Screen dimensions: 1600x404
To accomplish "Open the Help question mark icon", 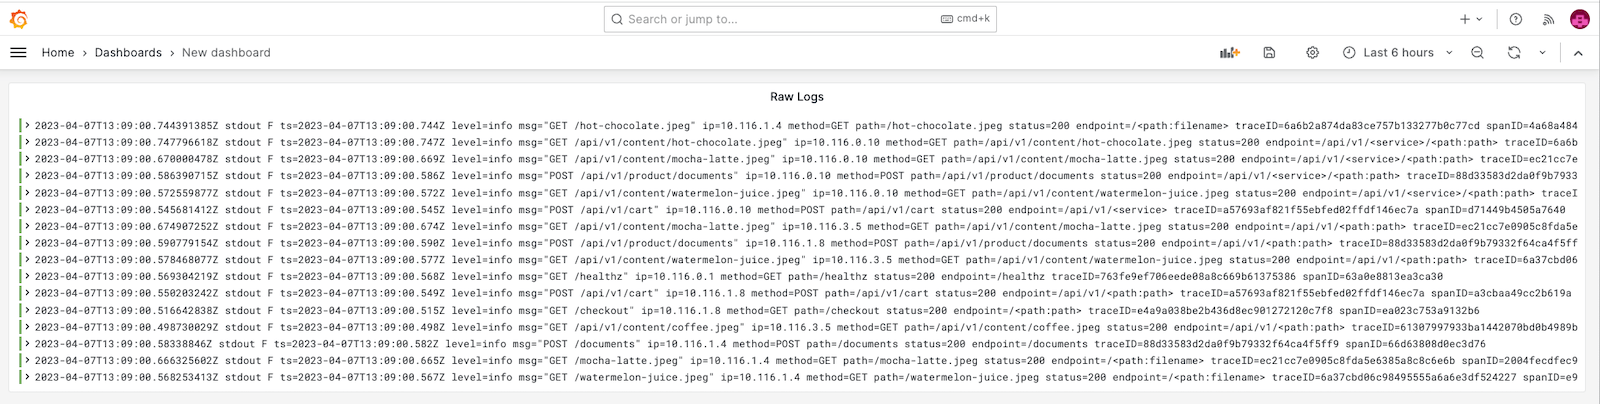I will 1515,19.
